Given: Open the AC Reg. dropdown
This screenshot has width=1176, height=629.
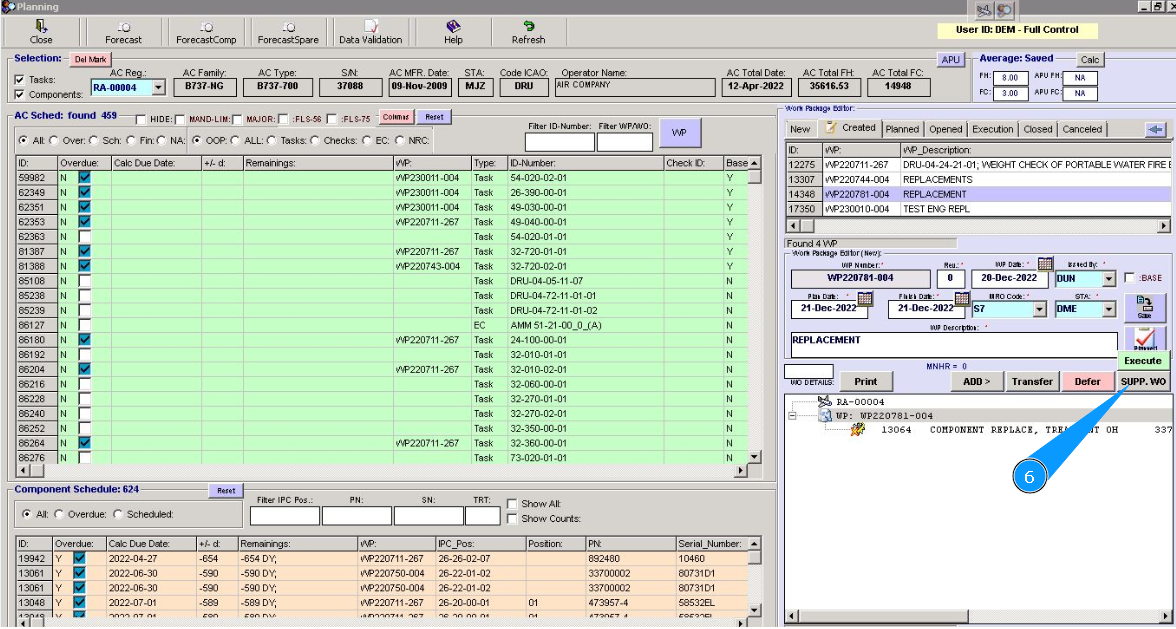Looking at the screenshot, I should coord(158,88).
